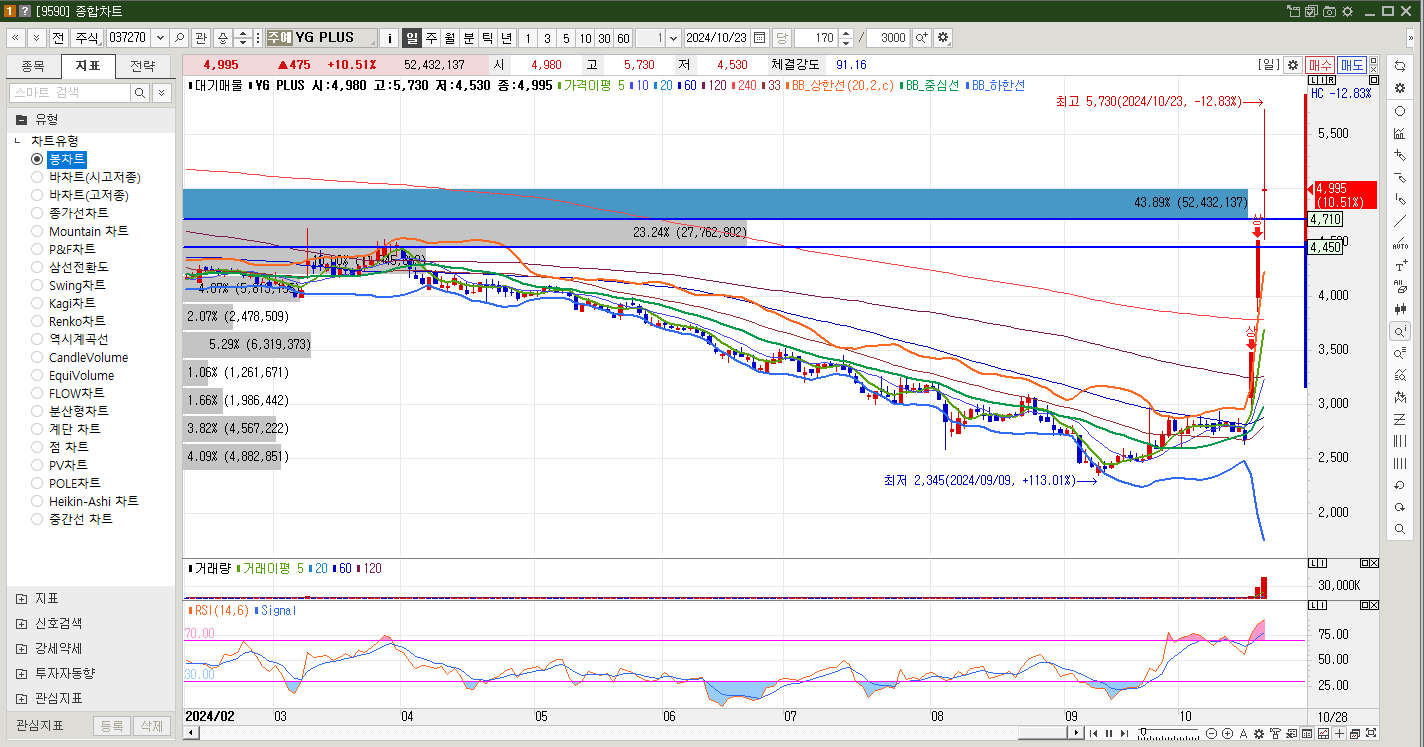Viewport: 1424px width, 747px height.
Task: Click the Z-shaped zigzag tool icon
Action: point(1400,419)
